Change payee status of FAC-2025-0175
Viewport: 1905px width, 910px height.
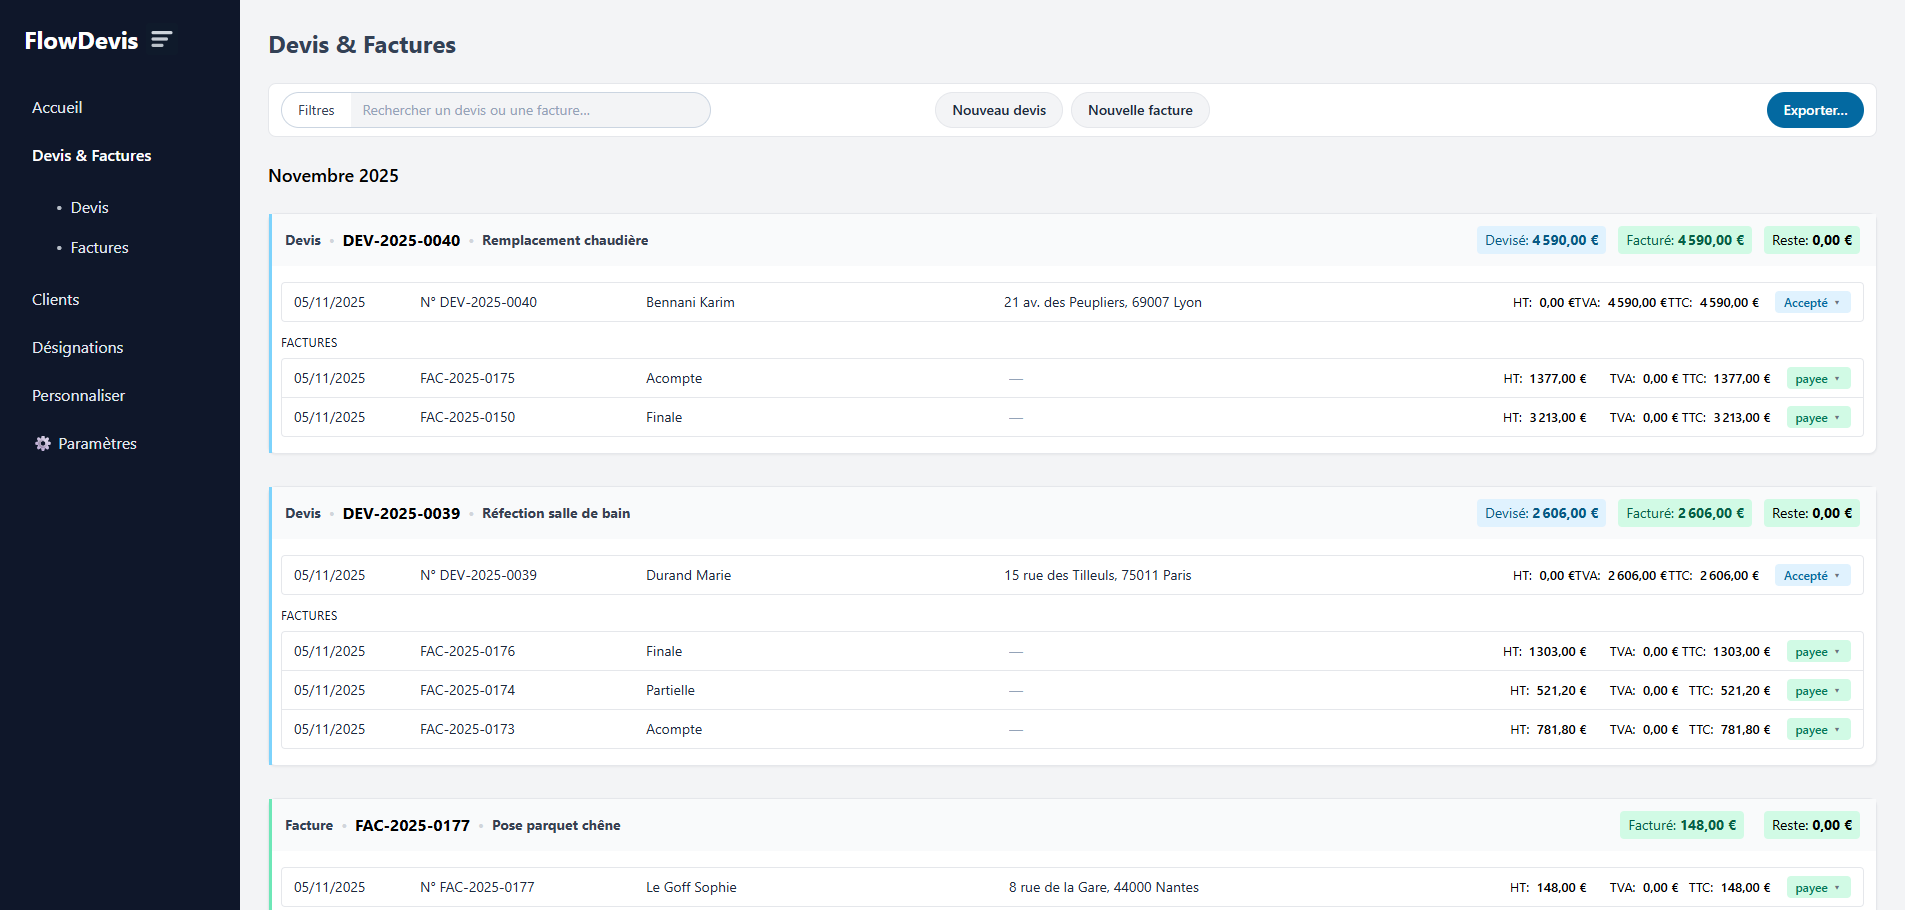[1817, 378]
